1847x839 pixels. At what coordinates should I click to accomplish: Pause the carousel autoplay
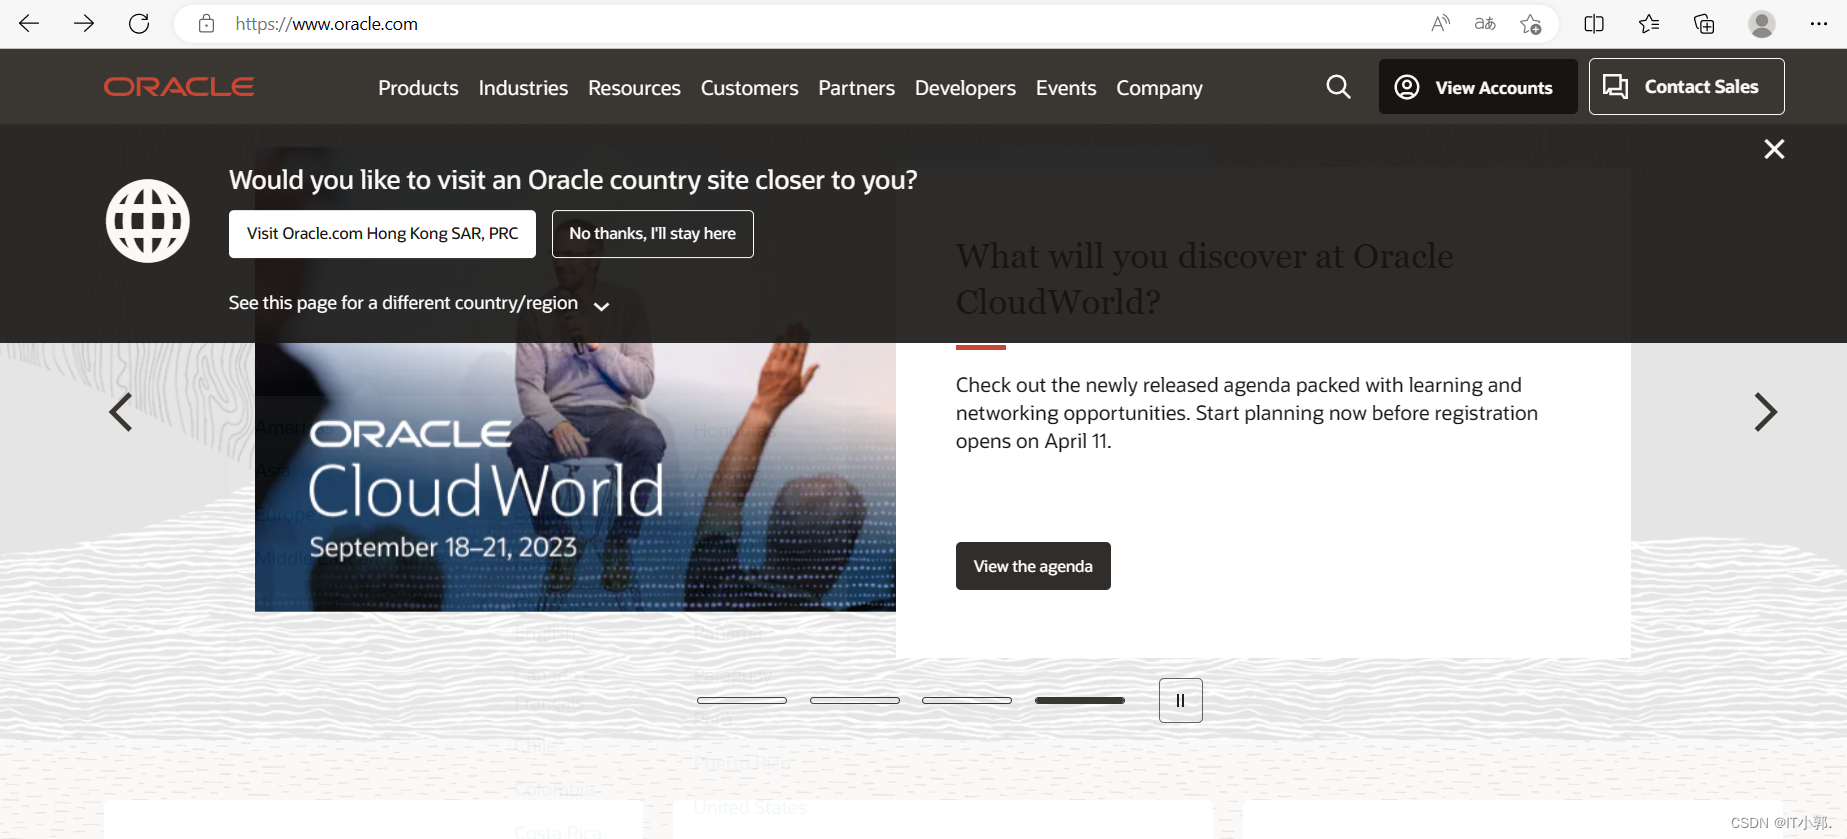(x=1180, y=700)
